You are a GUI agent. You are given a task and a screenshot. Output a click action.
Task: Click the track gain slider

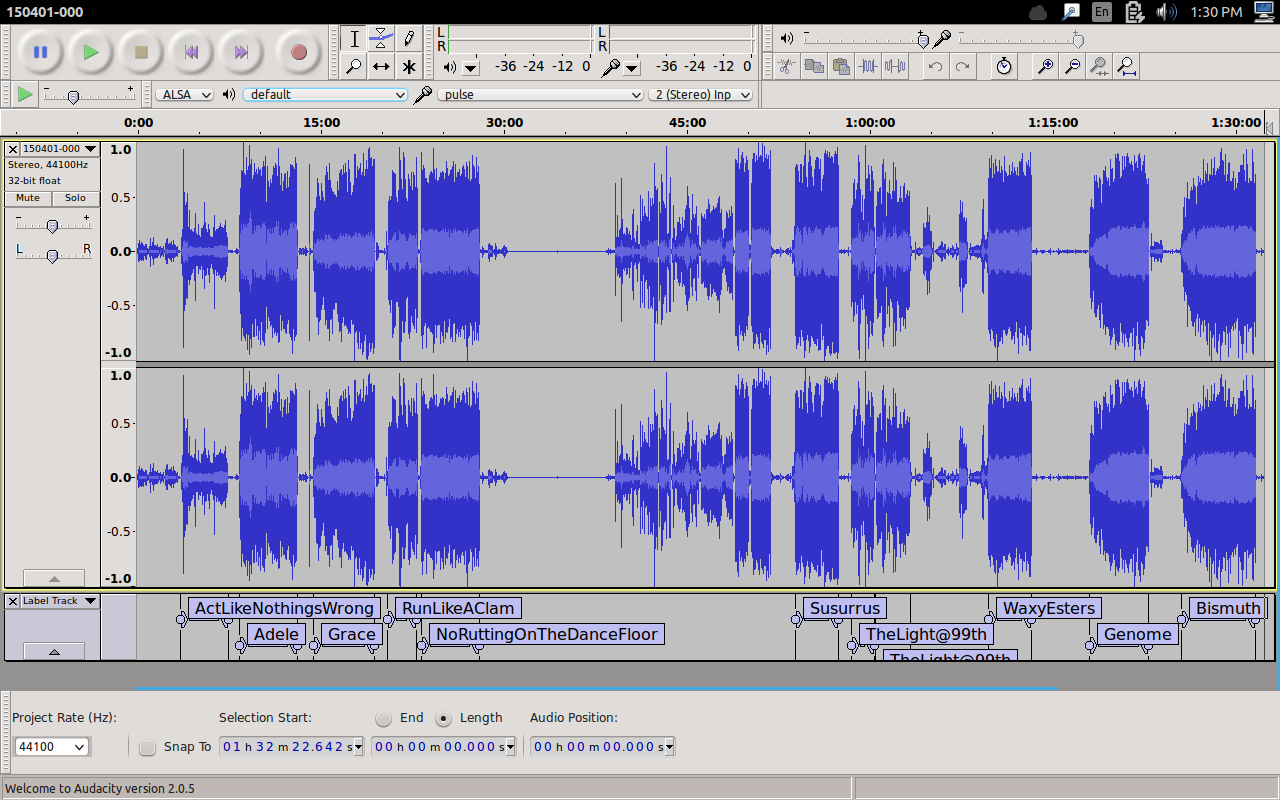pyautogui.click(x=52, y=226)
